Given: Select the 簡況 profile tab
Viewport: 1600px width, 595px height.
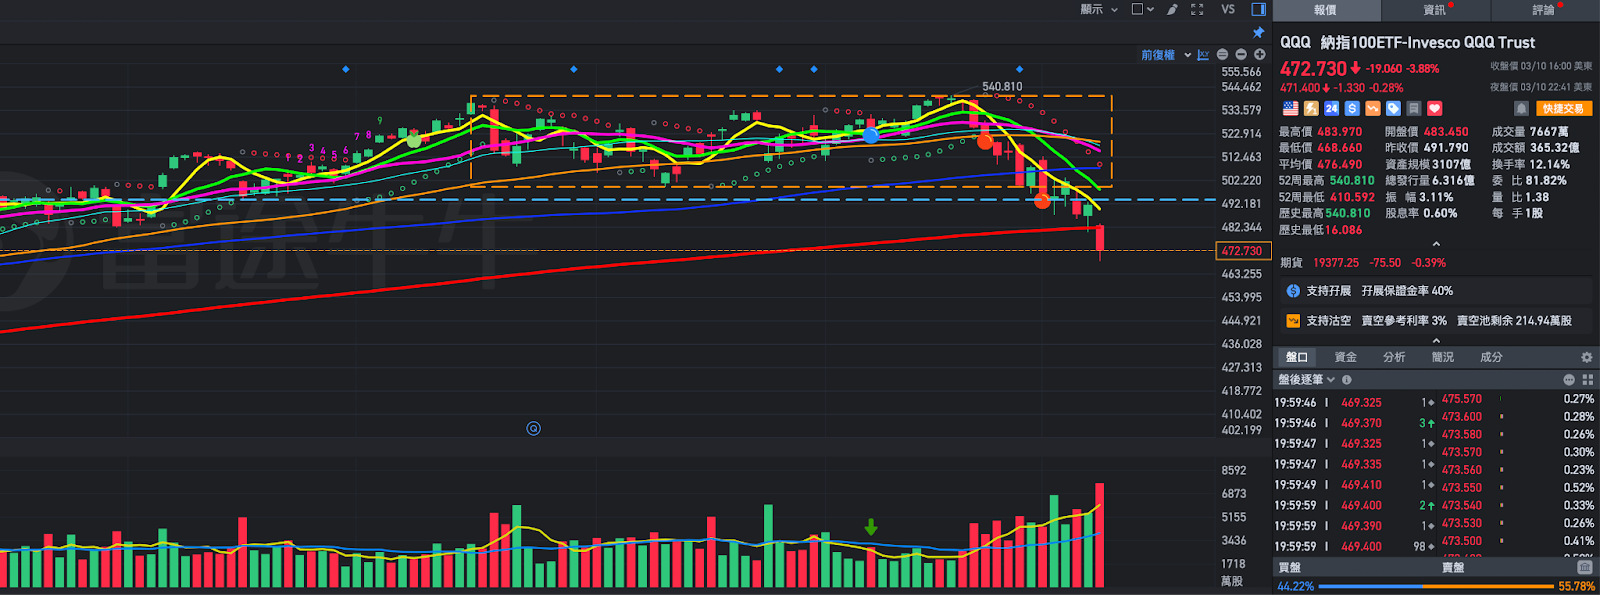Looking at the screenshot, I should tap(1443, 357).
